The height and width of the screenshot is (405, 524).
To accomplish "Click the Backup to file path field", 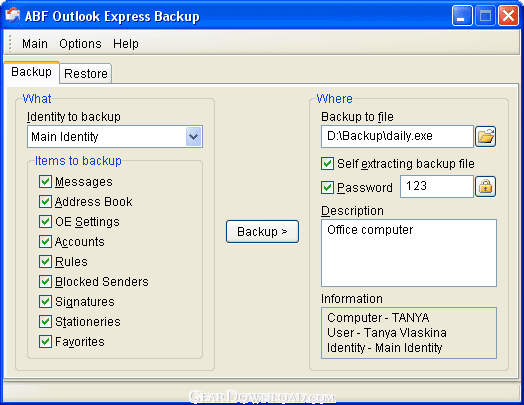I will [397, 136].
